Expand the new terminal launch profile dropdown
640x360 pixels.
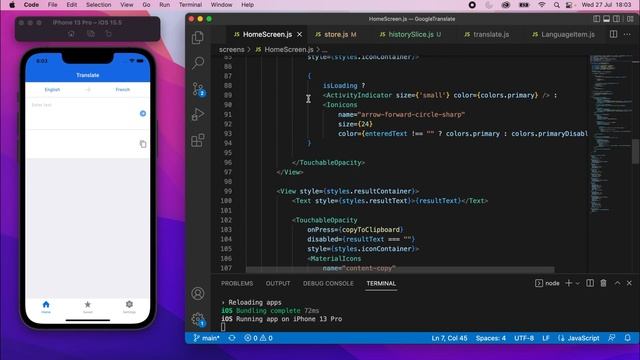point(578,283)
